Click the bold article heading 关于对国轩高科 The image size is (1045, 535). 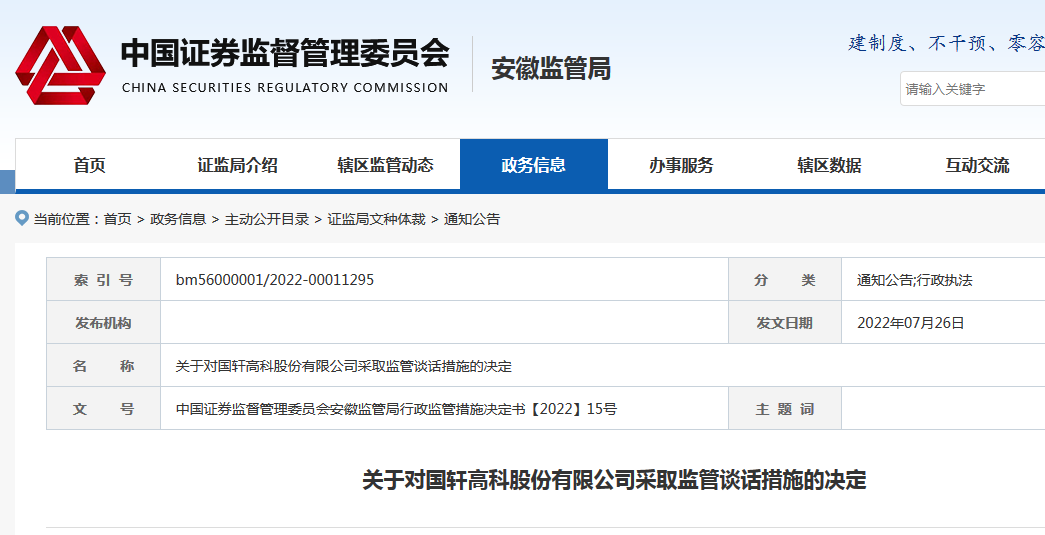(x=614, y=480)
